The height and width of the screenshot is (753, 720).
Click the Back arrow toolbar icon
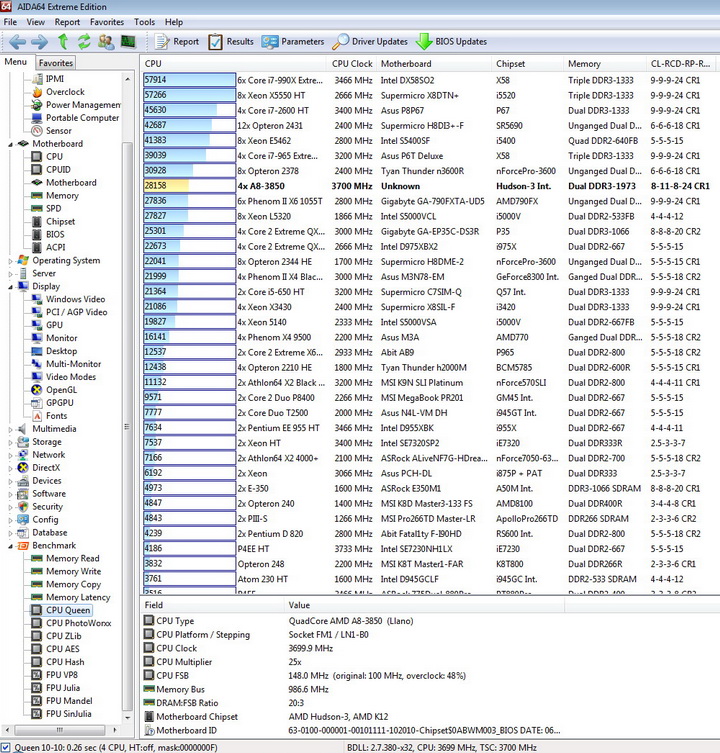click(x=17, y=42)
